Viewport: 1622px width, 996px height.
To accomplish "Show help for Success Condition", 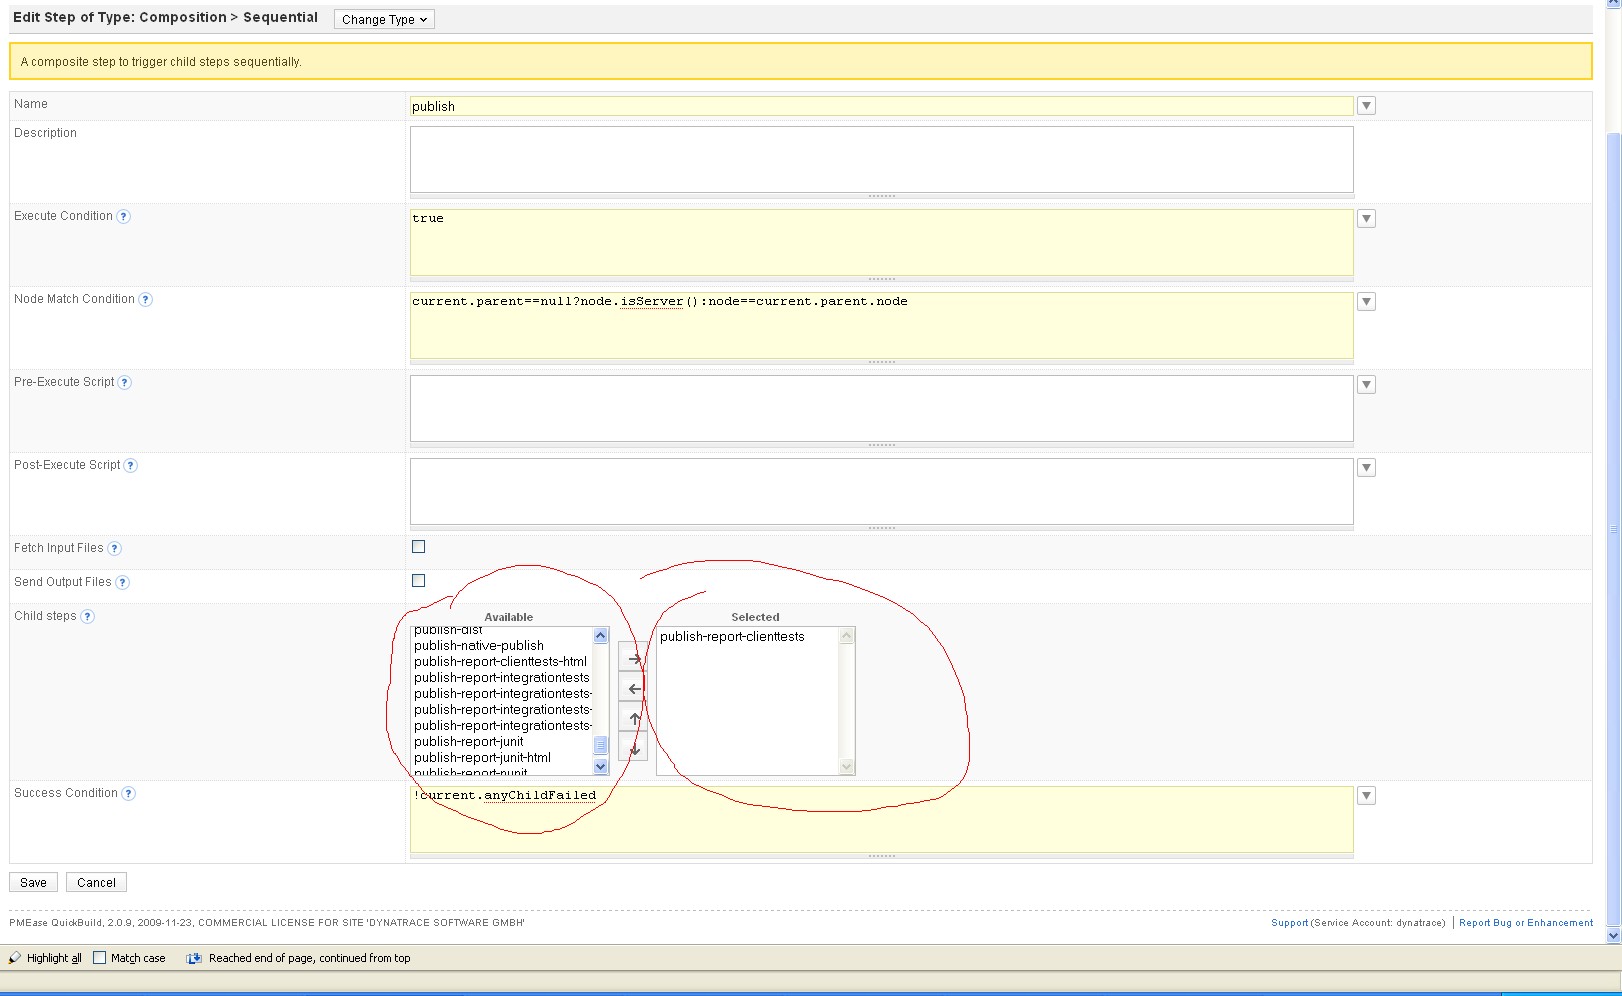I will click(129, 794).
